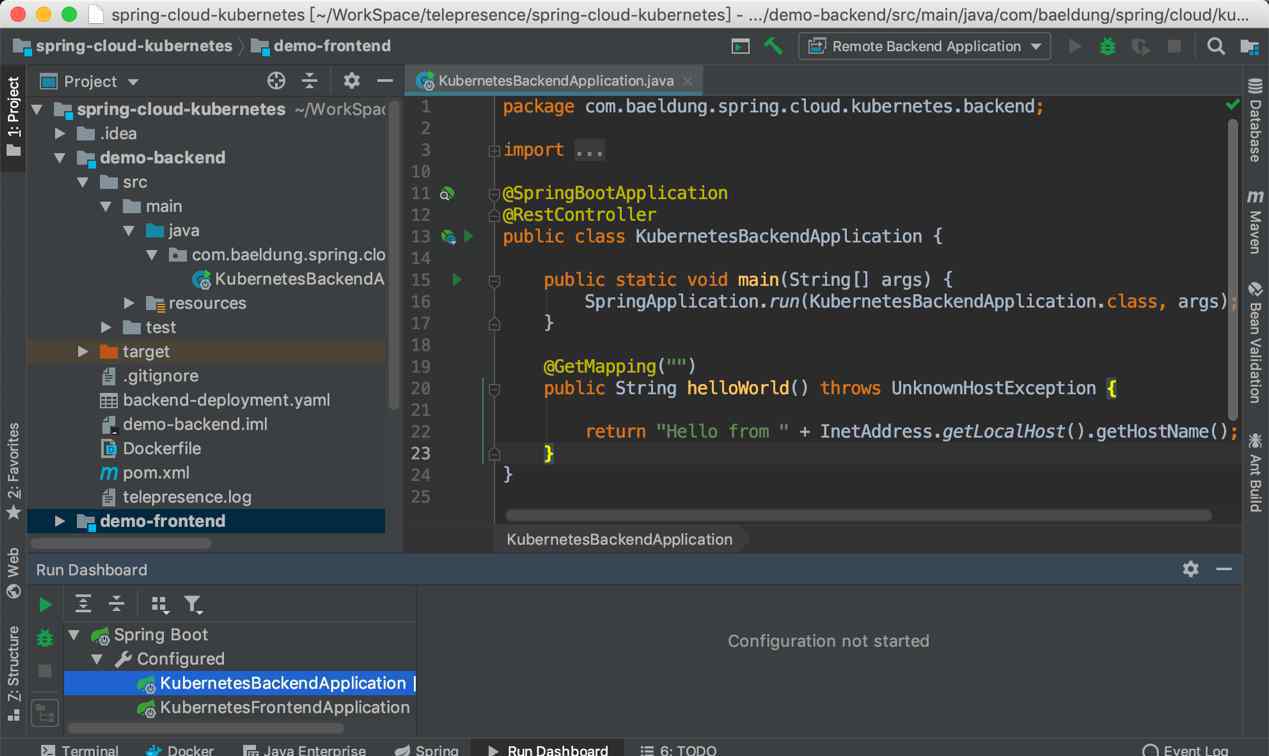This screenshot has width=1269, height=756.
Task: Expand the demo-frontend module arrow
Action: pyautogui.click(x=60, y=521)
